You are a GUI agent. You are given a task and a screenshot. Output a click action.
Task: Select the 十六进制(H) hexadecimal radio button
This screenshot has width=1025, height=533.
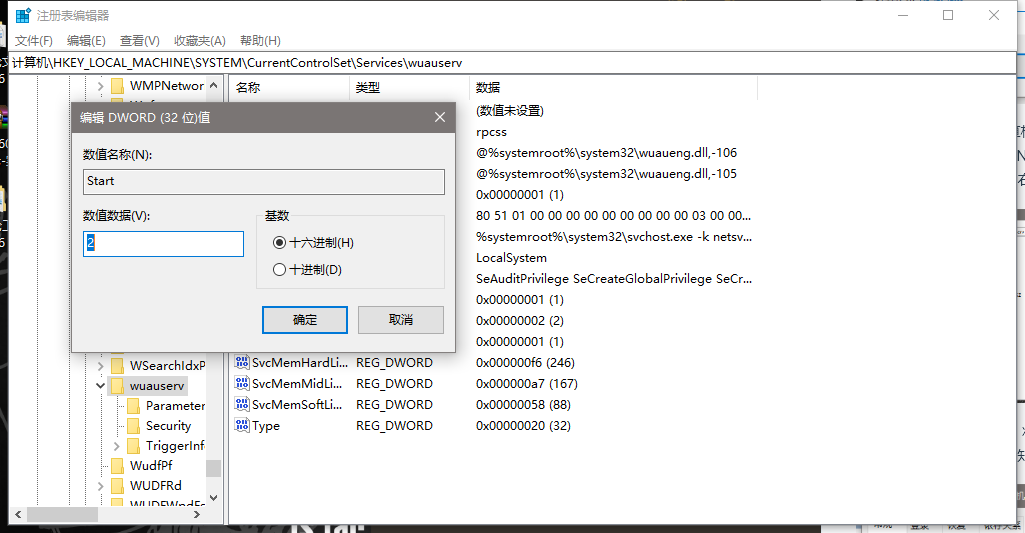[x=279, y=242]
